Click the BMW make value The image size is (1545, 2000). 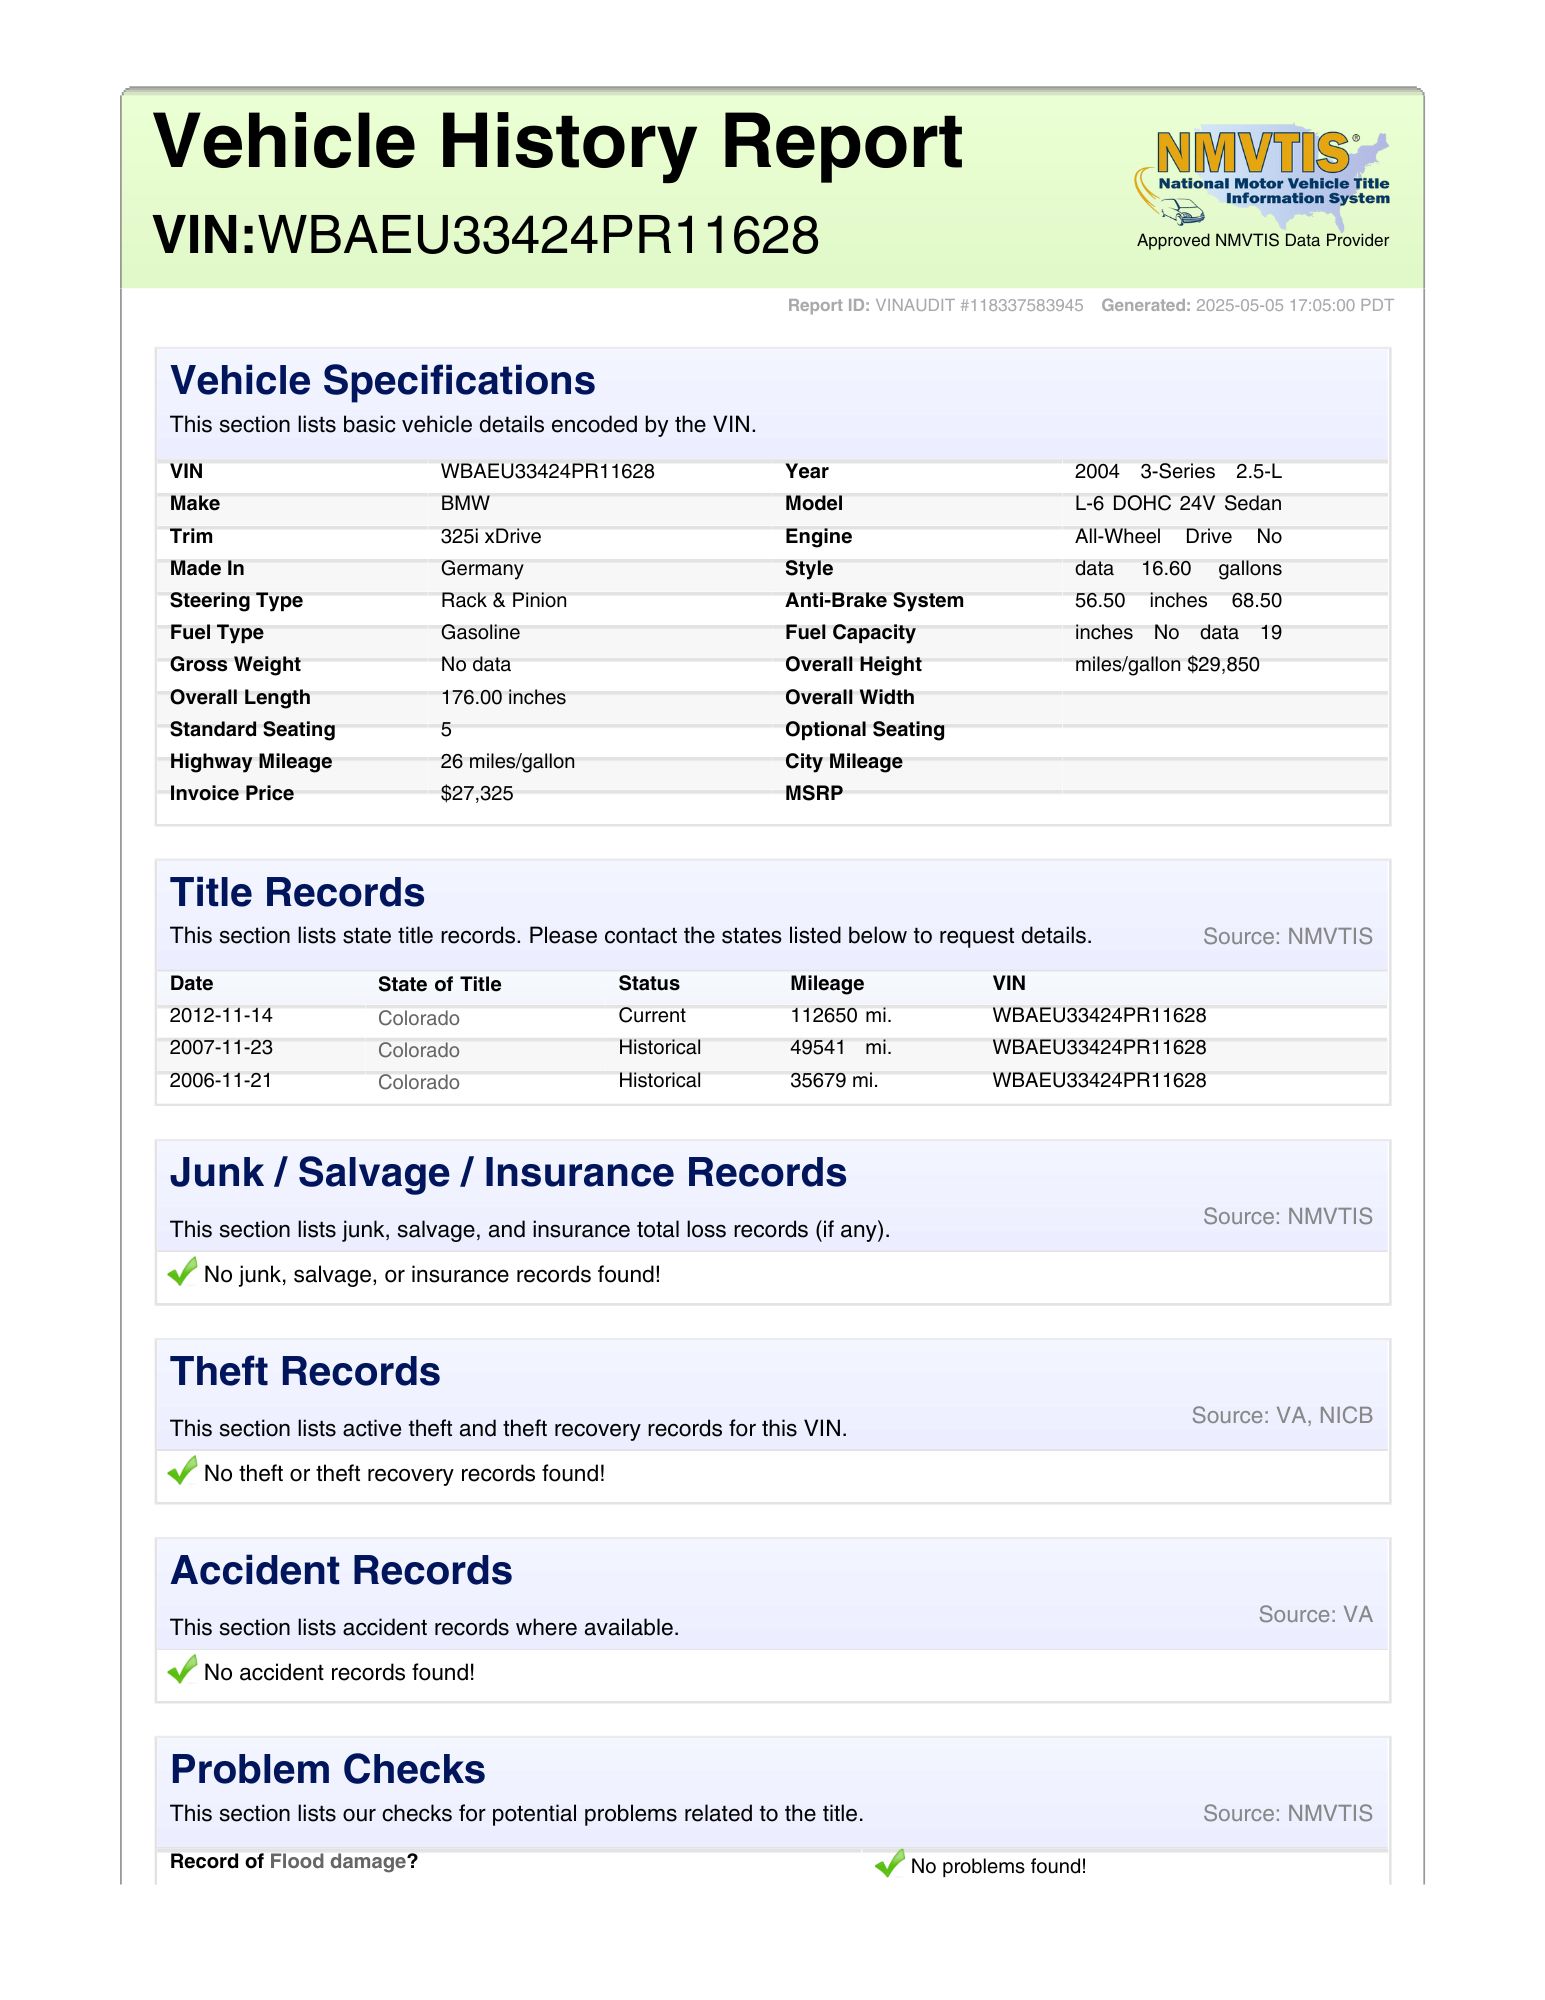(465, 503)
